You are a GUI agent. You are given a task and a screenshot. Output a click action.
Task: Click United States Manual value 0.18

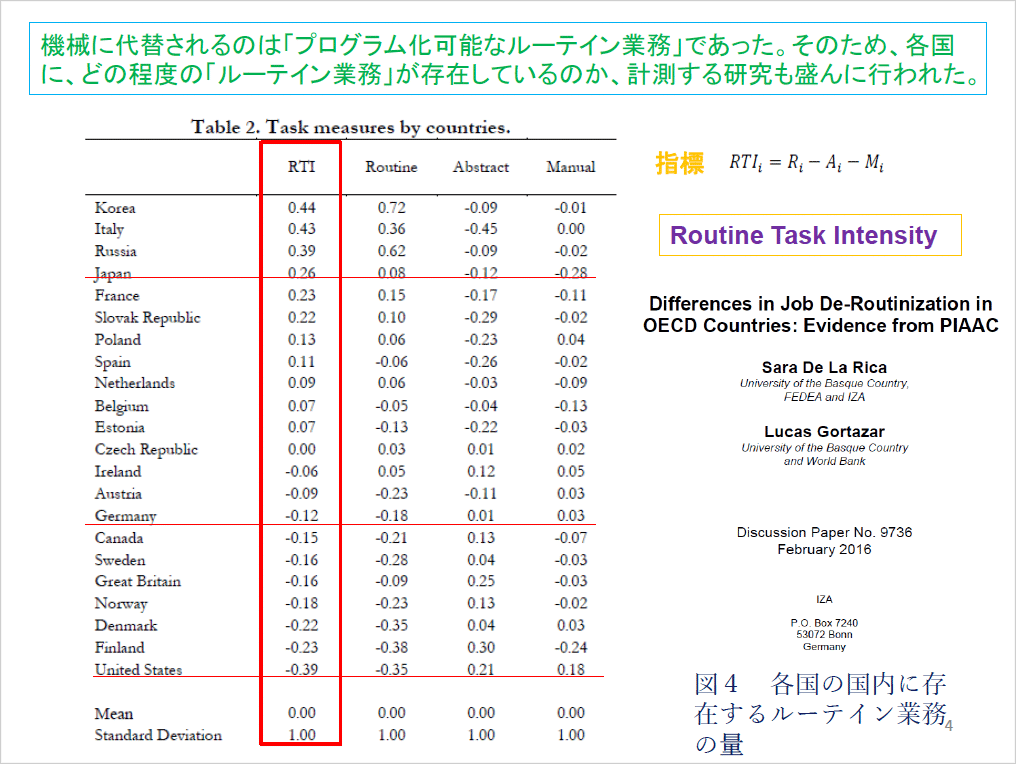point(571,670)
